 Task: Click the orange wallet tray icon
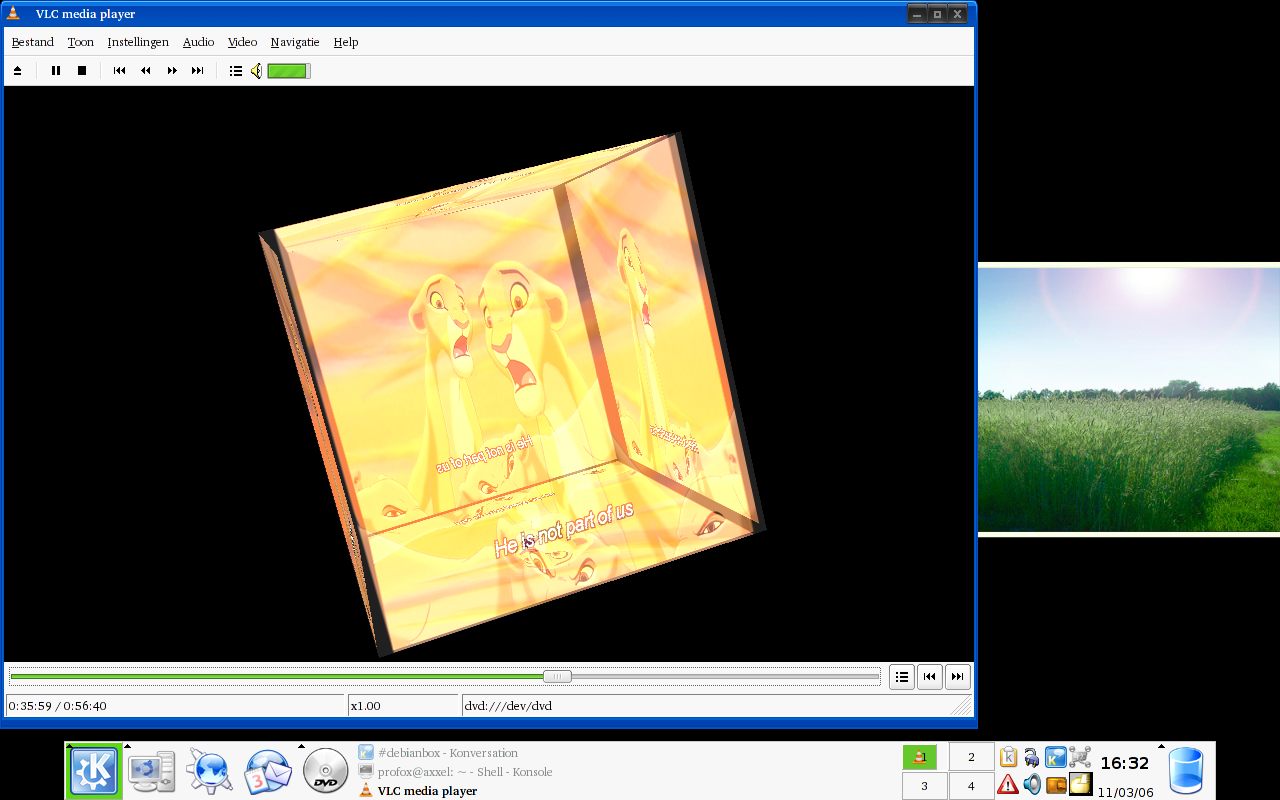tap(1056, 784)
